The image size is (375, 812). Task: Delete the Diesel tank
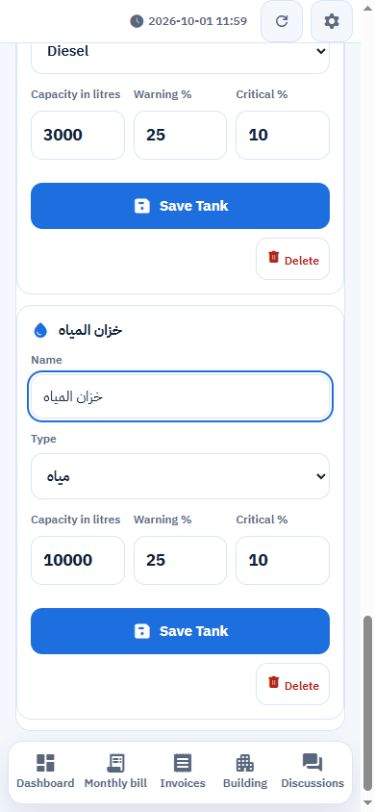click(x=293, y=259)
